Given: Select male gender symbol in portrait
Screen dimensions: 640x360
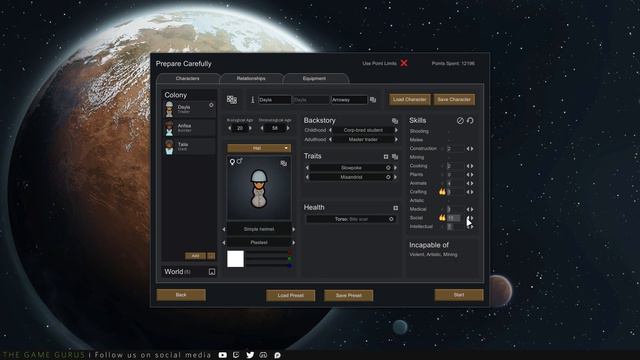Looking at the screenshot, I should (240, 161).
